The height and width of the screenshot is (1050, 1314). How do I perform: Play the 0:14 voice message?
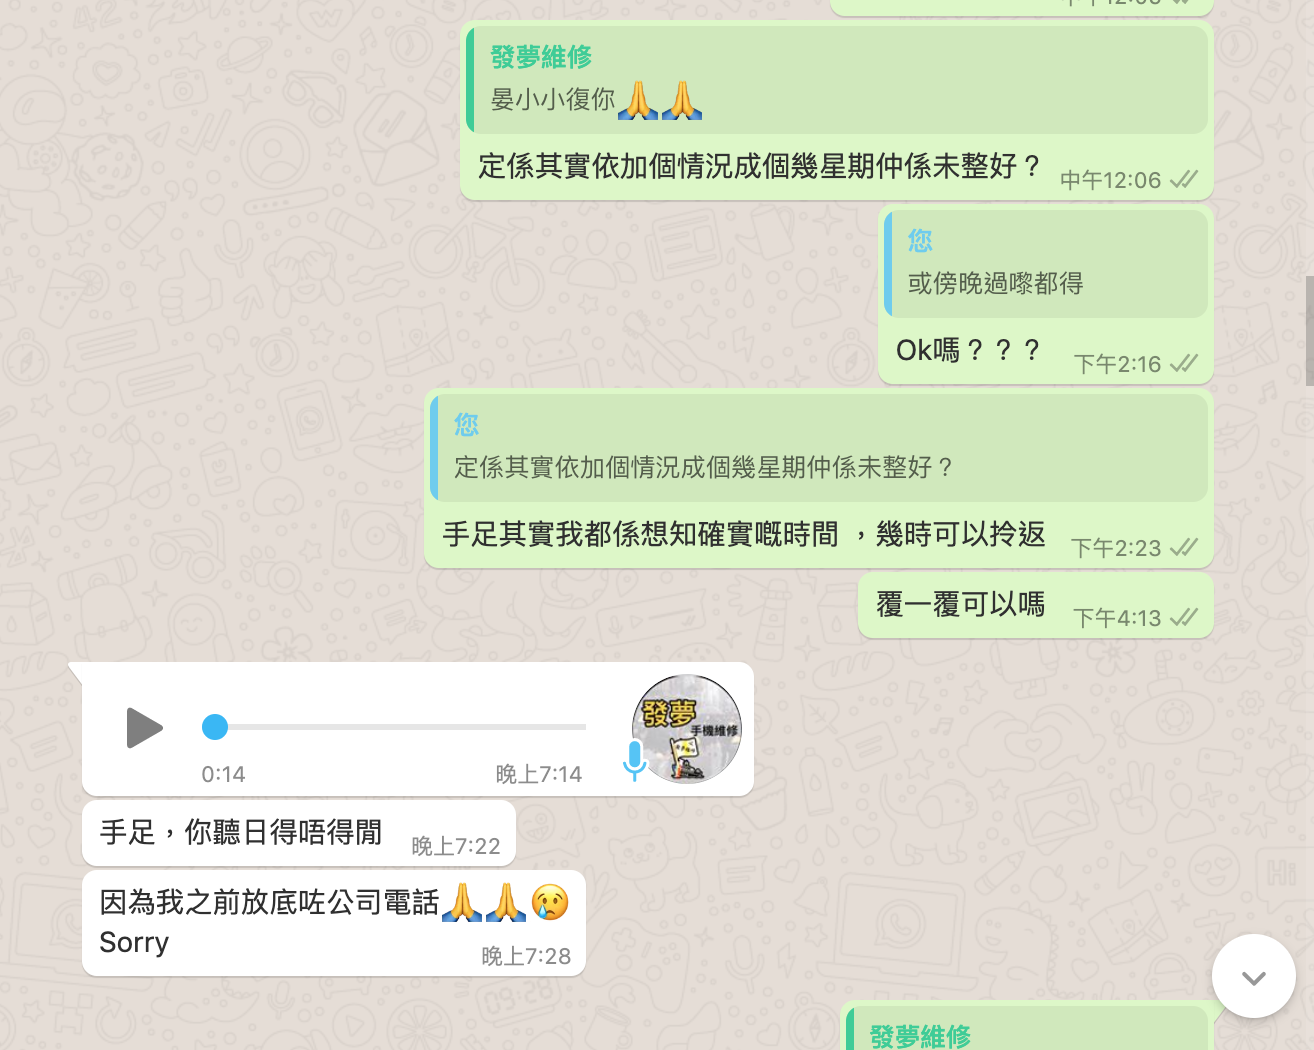click(x=144, y=727)
